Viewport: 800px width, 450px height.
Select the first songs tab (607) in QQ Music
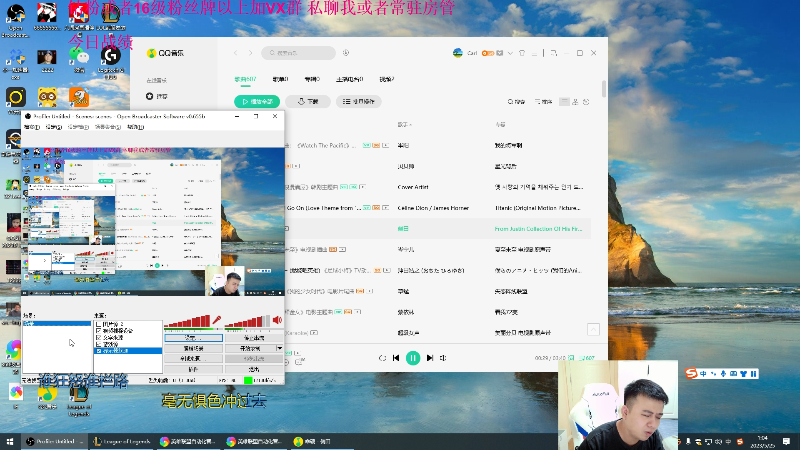click(x=245, y=79)
